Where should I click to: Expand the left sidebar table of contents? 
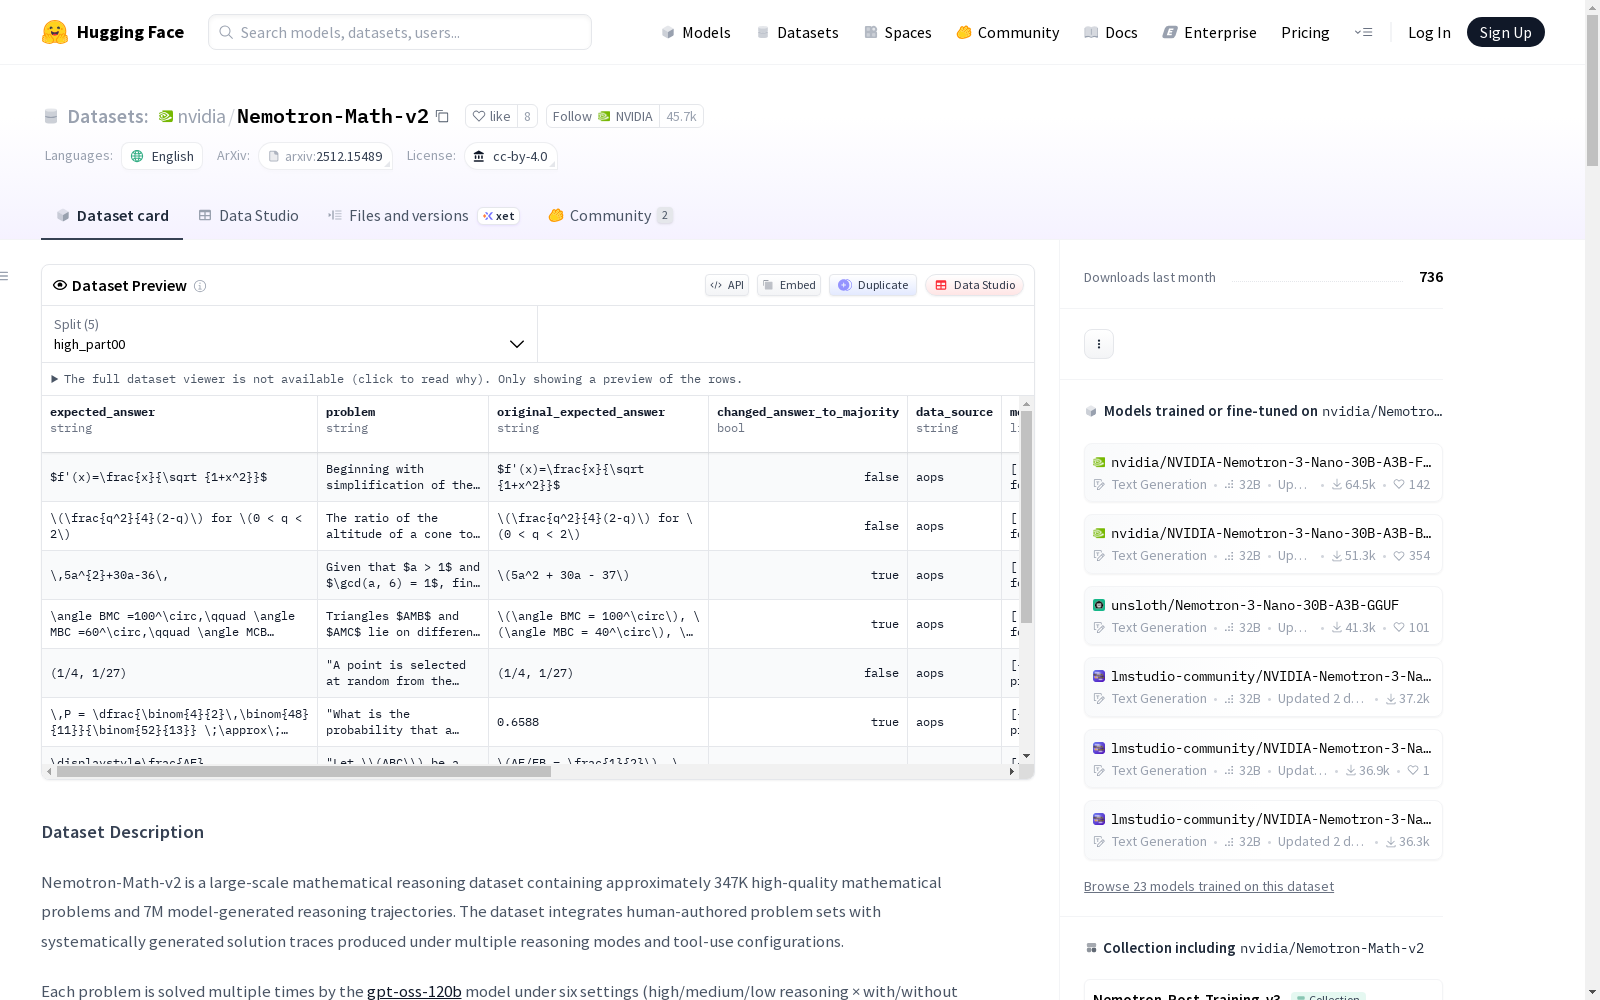5,276
